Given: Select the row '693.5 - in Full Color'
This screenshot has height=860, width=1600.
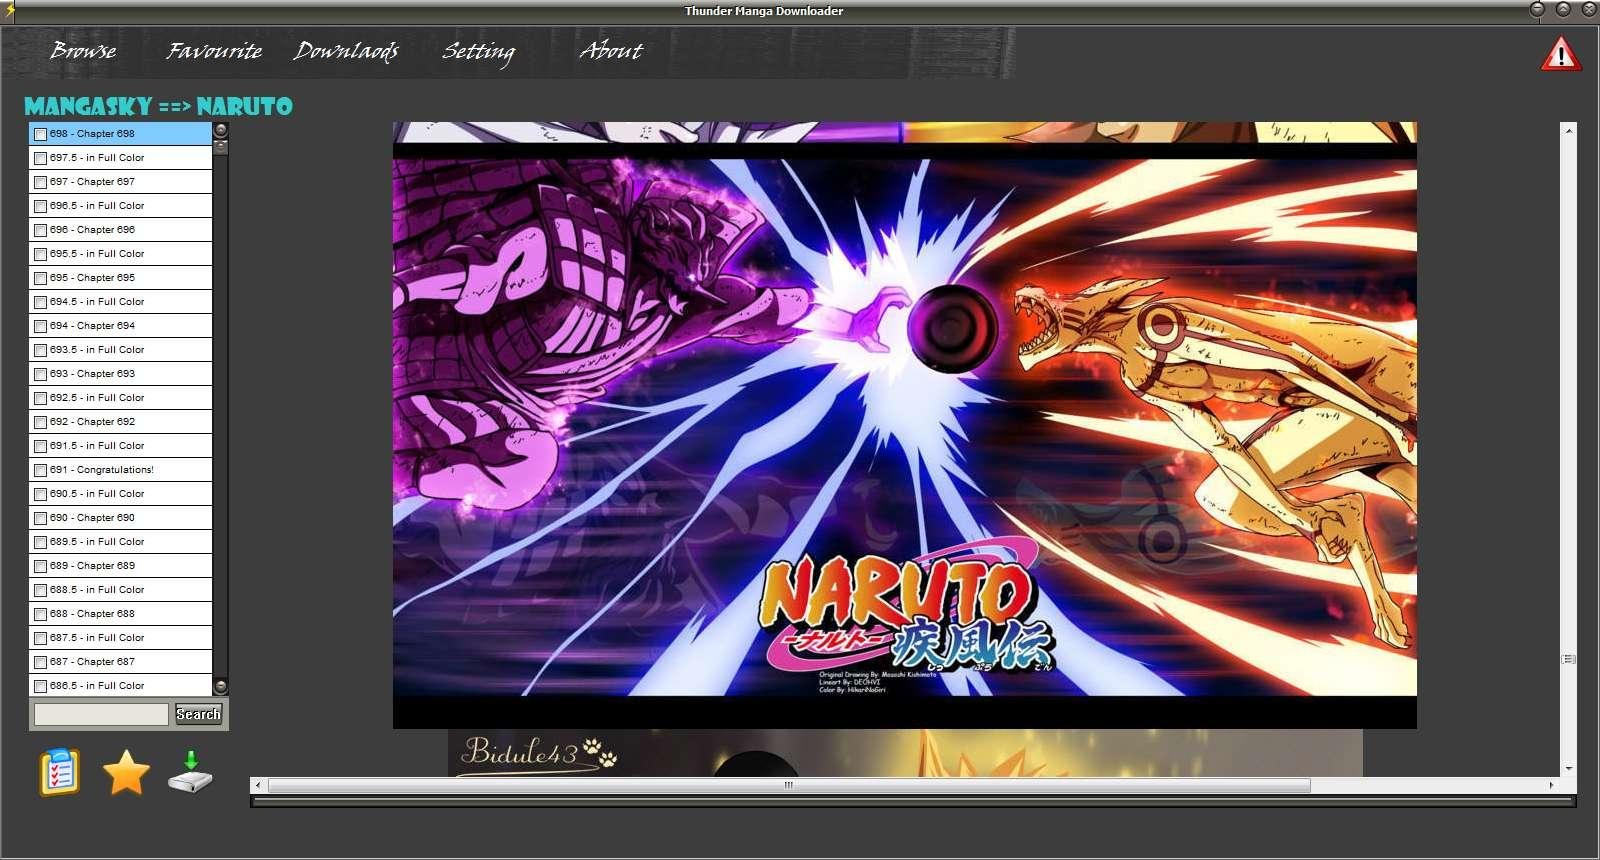Looking at the screenshot, I should [121, 350].
